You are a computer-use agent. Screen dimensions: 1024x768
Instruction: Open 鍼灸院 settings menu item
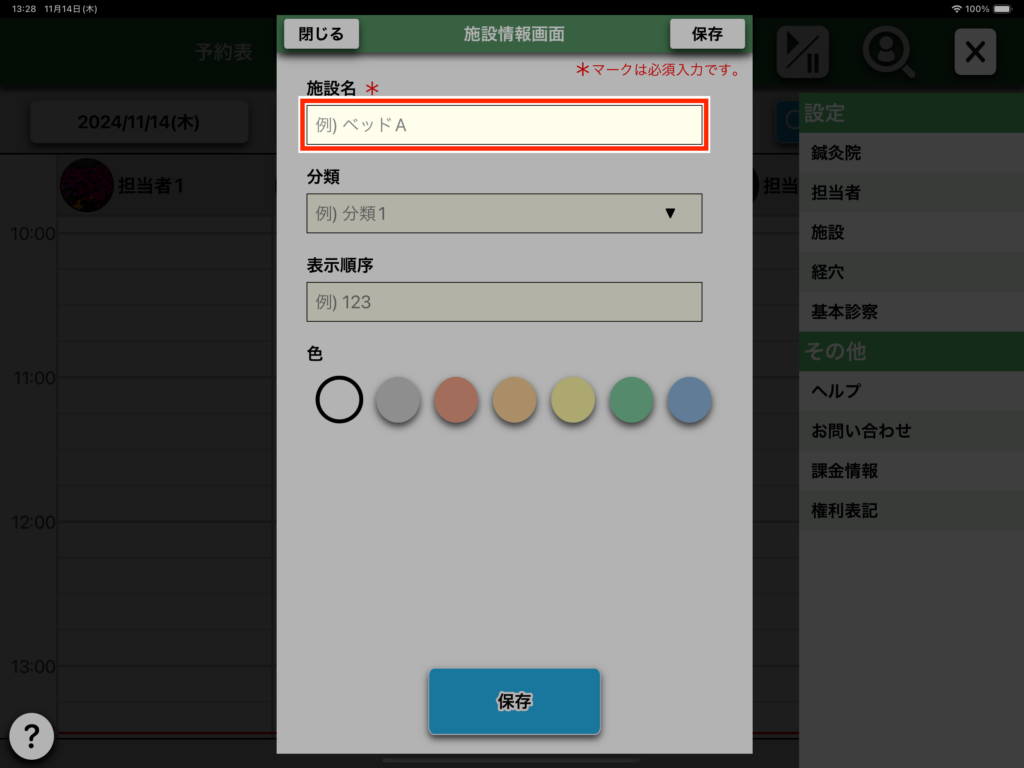836,153
